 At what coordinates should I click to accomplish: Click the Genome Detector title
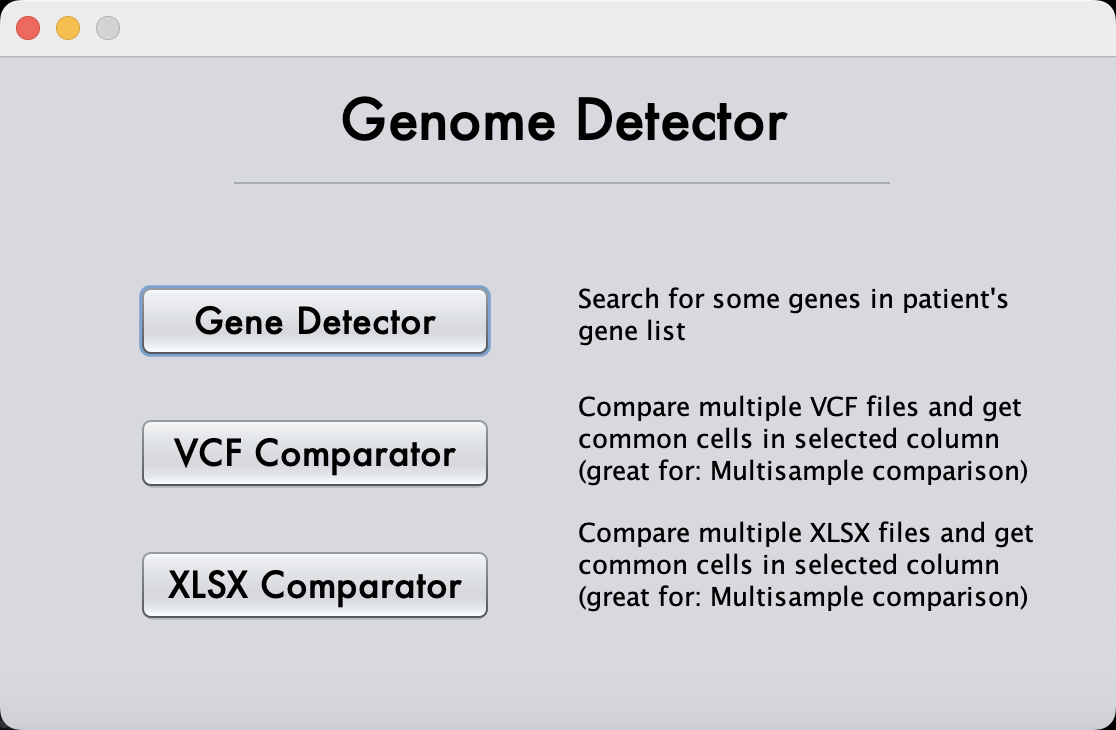point(565,121)
